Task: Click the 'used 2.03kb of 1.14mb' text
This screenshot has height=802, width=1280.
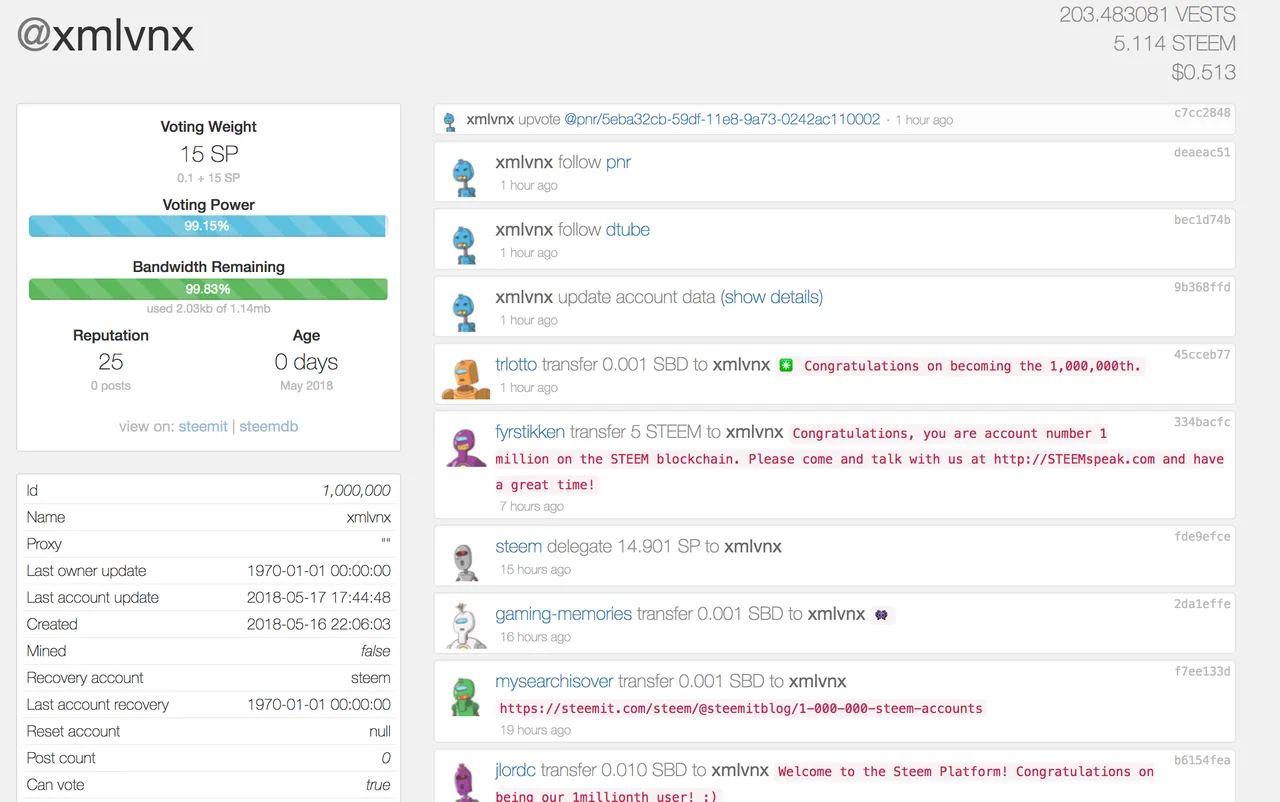Action: point(208,309)
